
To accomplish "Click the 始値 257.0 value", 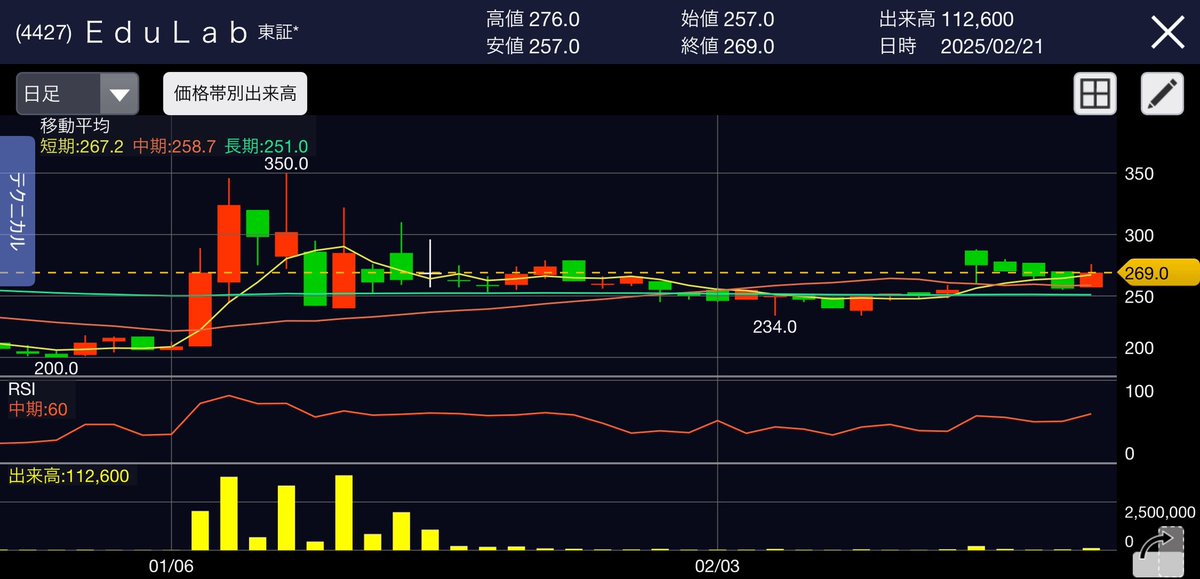I will [x=727, y=19].
